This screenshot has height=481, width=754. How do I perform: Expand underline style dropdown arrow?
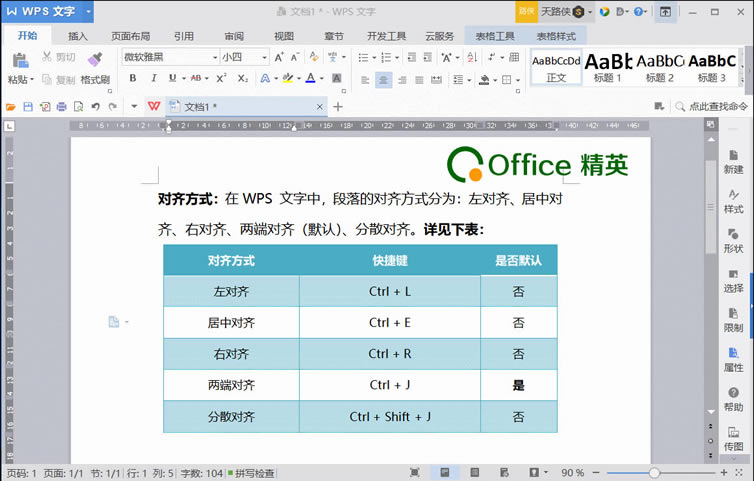tap(183, 78)
